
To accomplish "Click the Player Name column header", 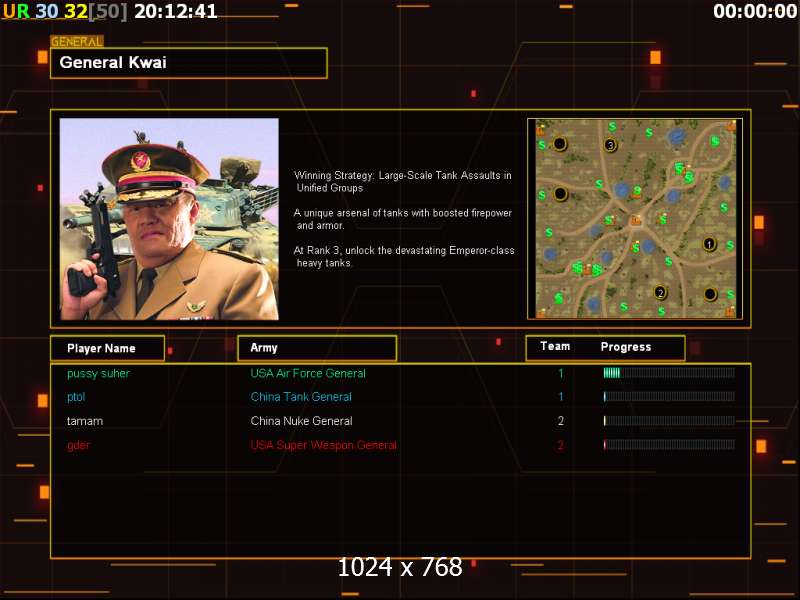I will [107, 348].
